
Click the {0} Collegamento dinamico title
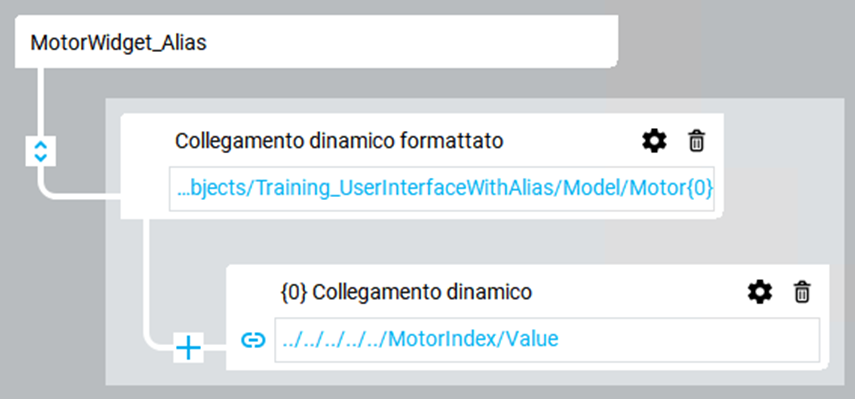point(406,292)
